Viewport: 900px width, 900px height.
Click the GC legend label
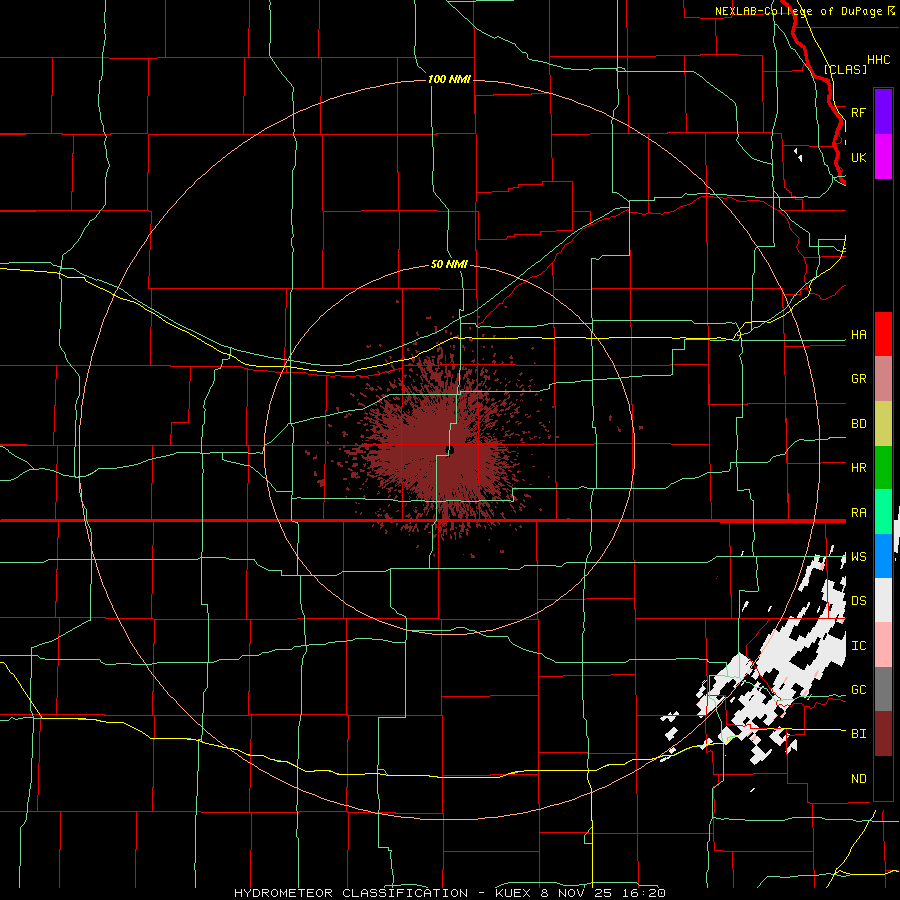(x=858, y=690)
